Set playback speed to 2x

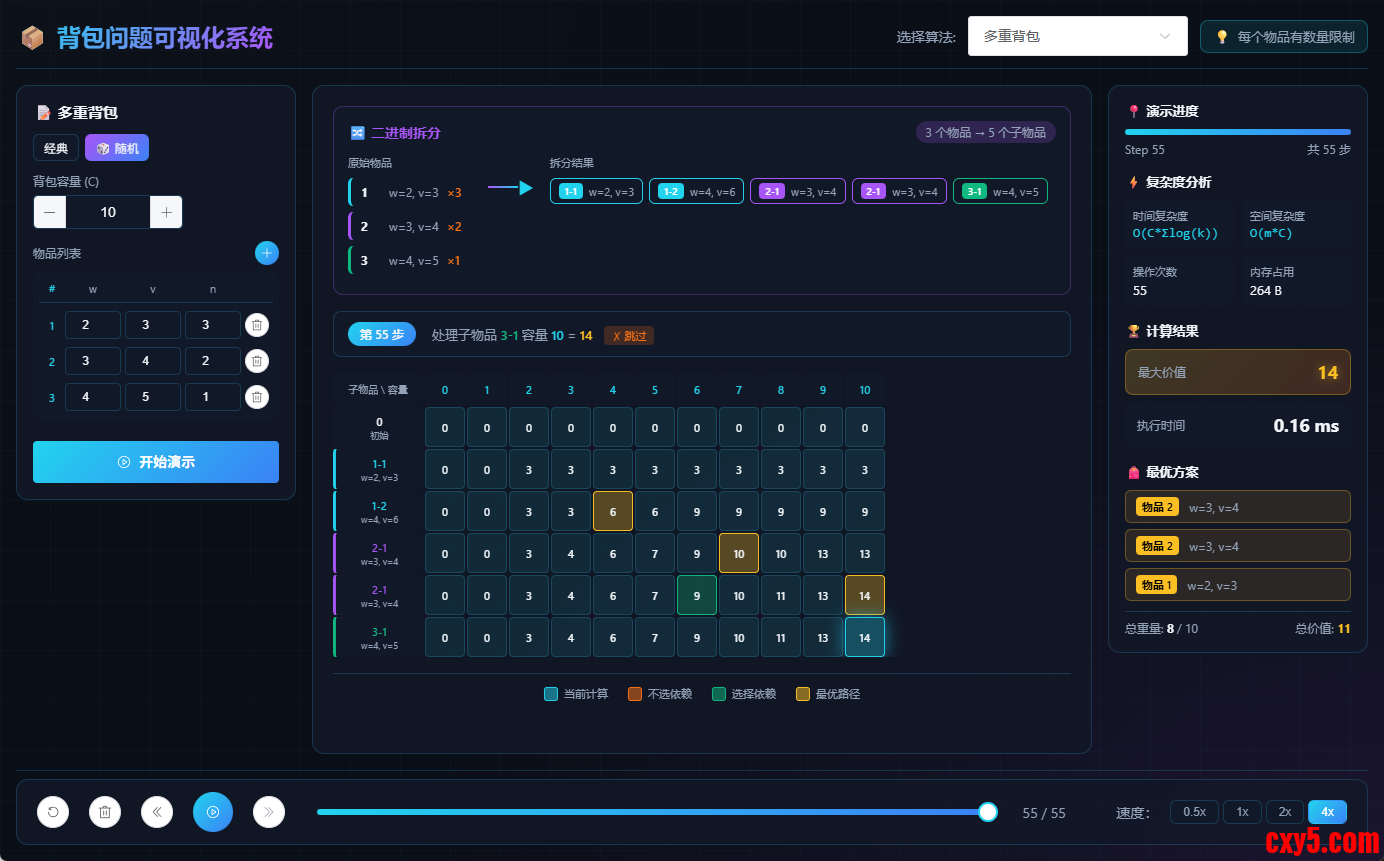[x=1284, y=812]
